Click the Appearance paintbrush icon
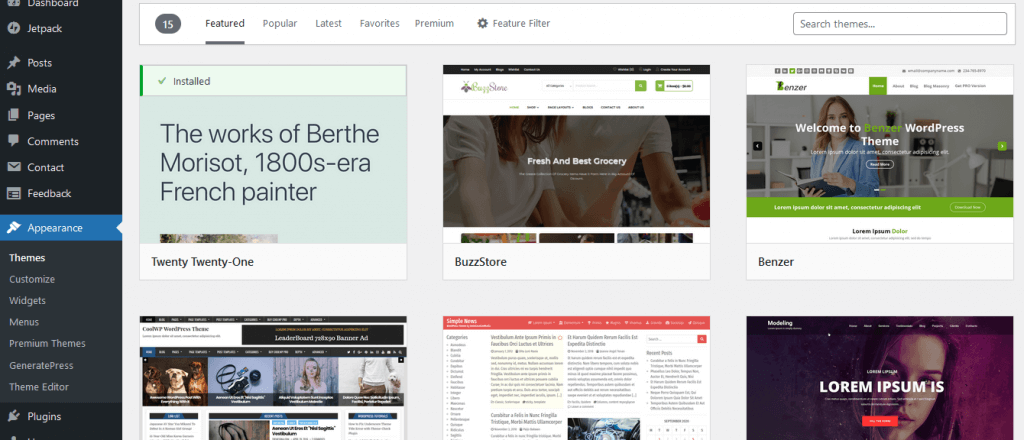The image size is (1024, 440). (x=13, y=228)
